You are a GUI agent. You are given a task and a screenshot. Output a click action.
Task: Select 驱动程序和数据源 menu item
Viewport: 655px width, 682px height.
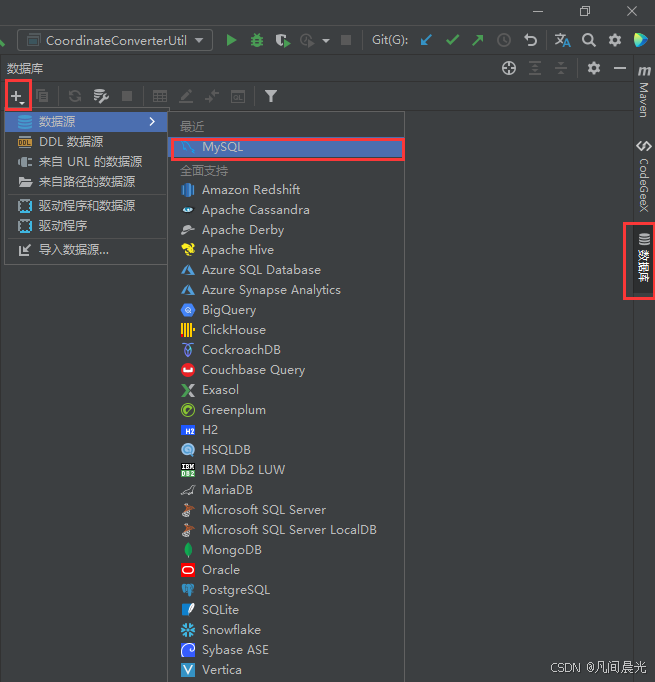(86, 206)
